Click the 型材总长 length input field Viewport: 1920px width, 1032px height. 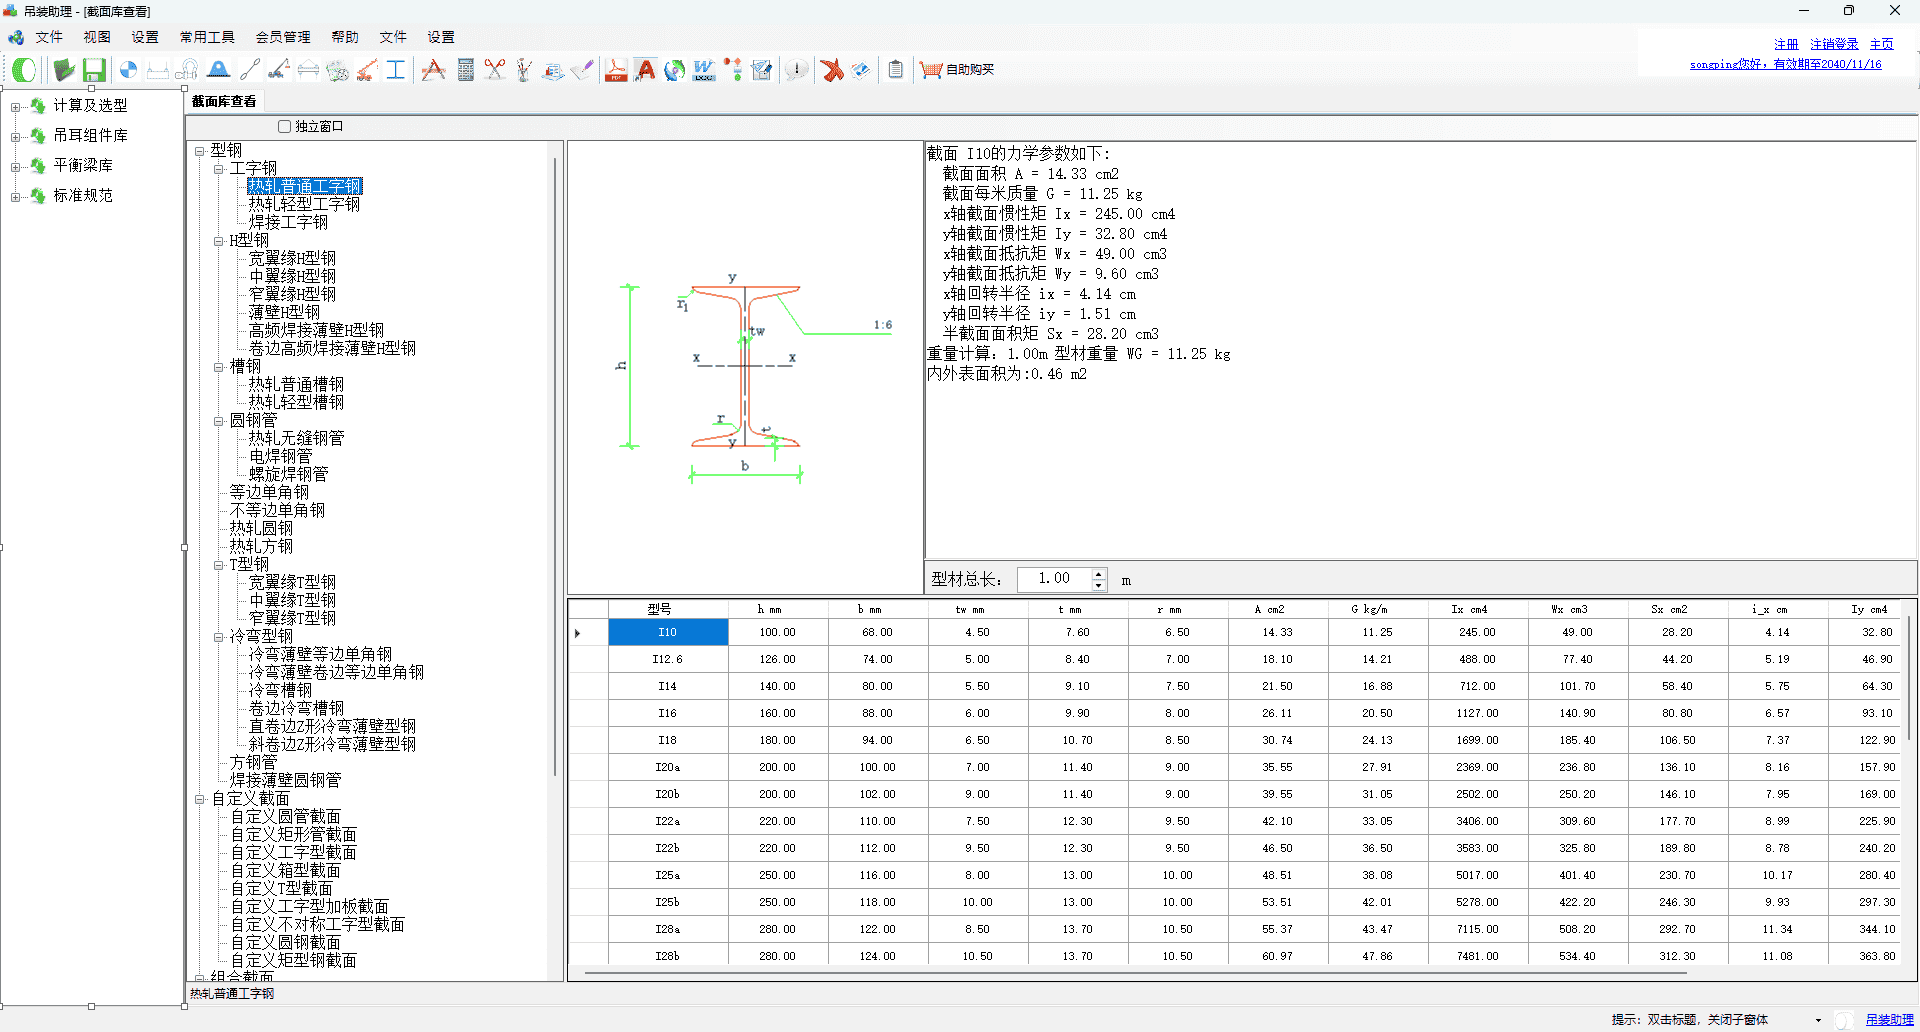[1054, 579]
